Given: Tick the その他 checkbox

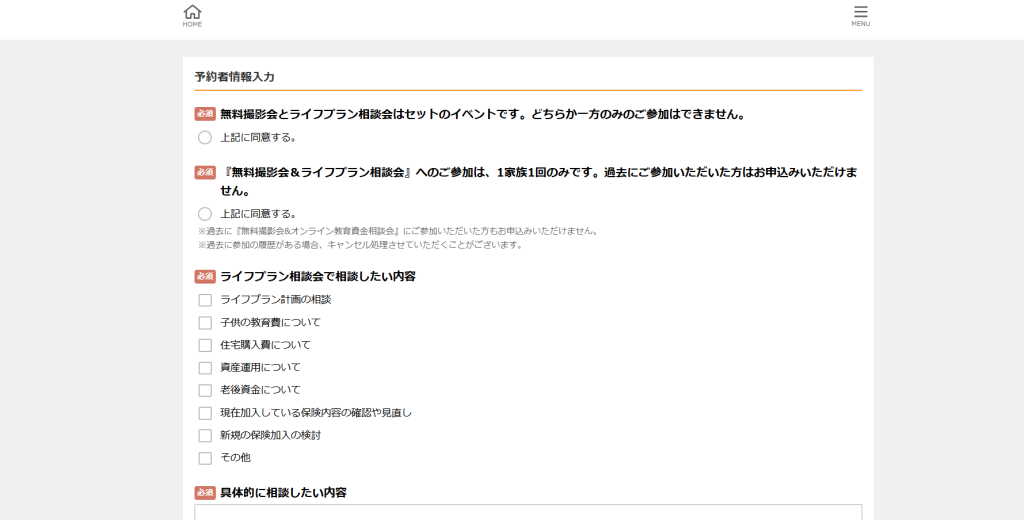Looking at the screenshot, I should click(205, 458).
